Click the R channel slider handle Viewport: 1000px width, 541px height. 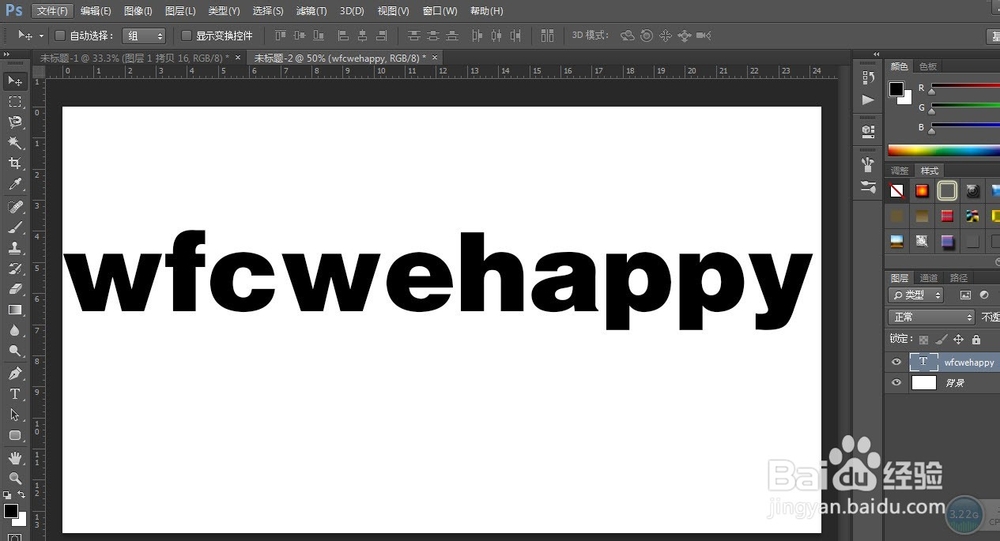pos(932,93)
